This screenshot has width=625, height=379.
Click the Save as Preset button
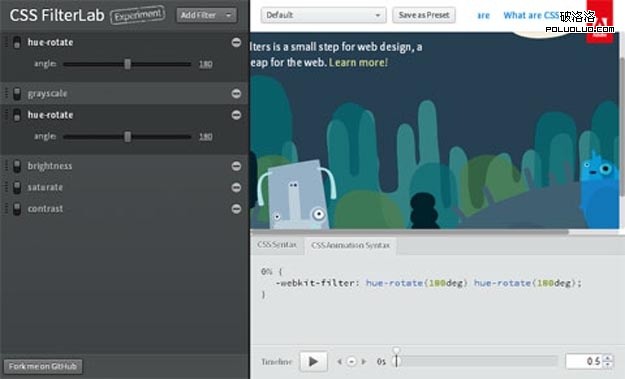tap(424, 15)
